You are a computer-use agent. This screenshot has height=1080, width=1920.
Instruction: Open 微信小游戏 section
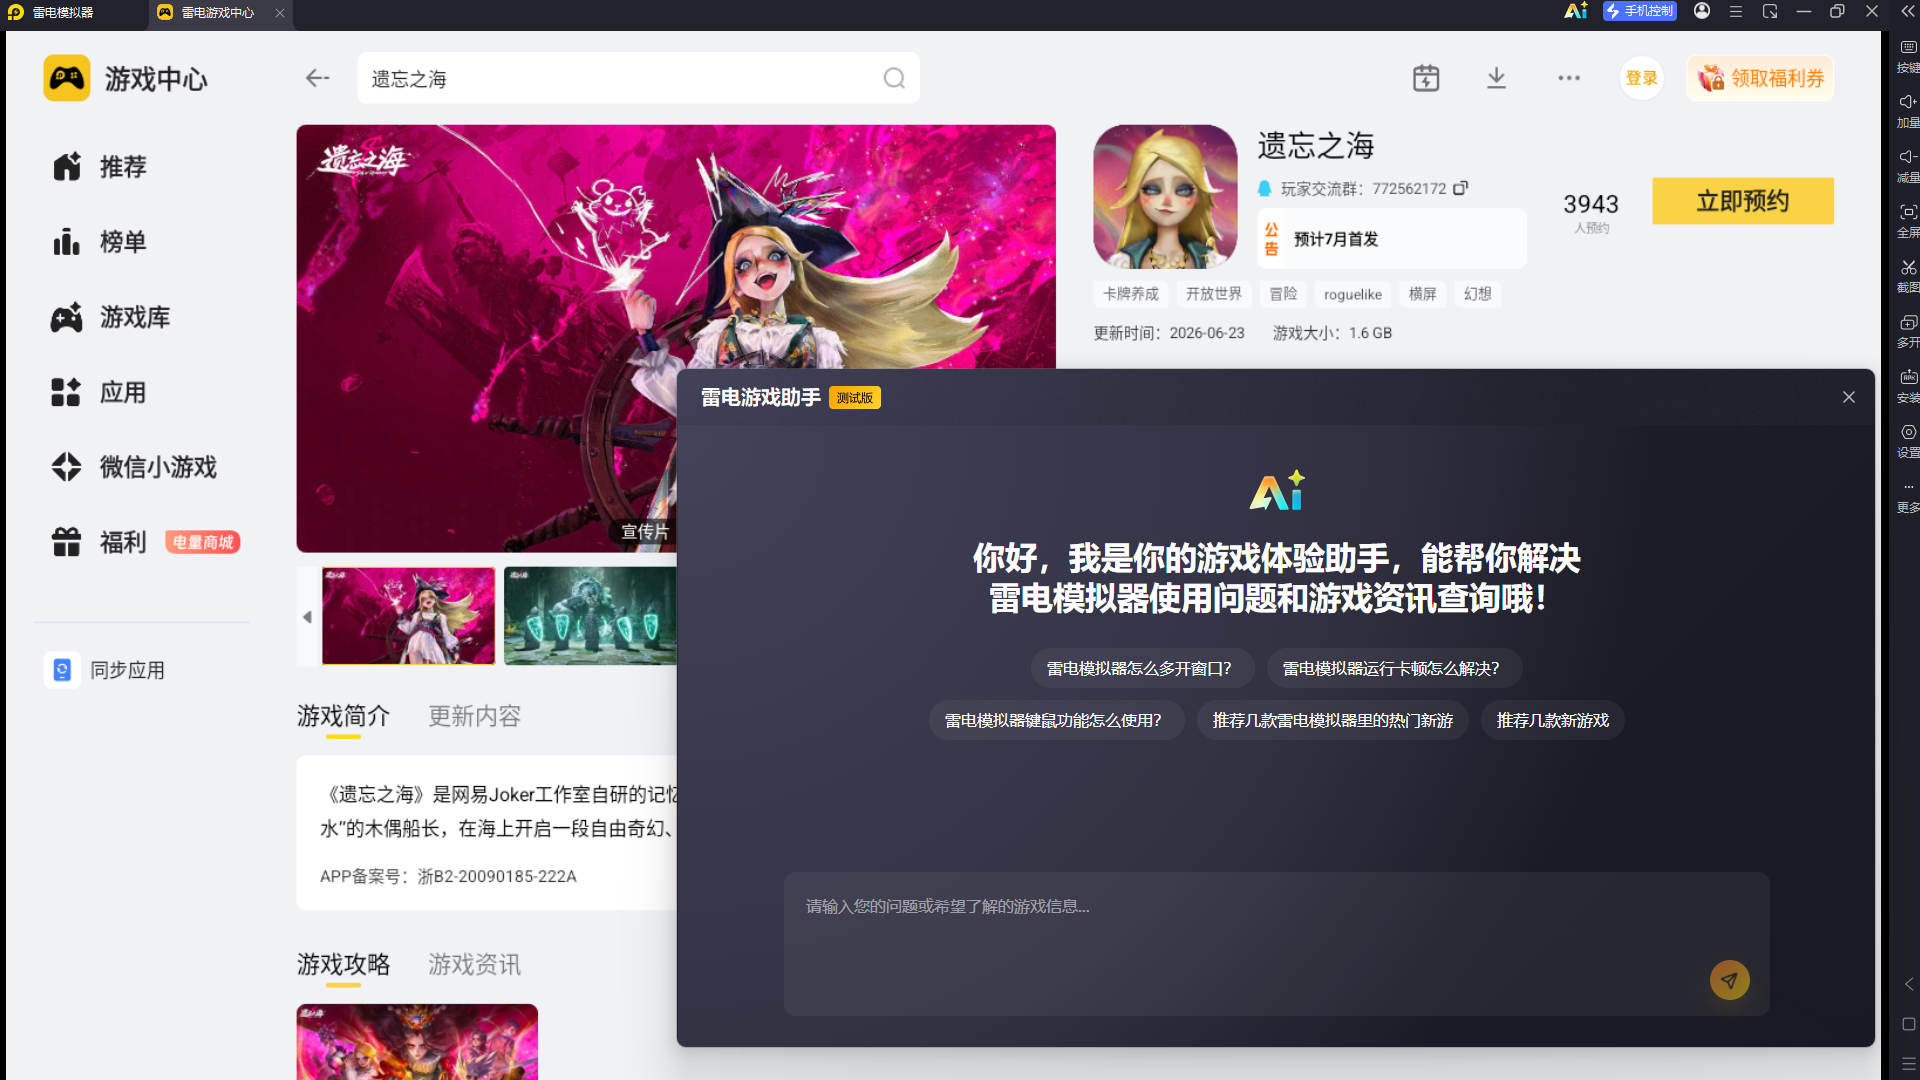point(134,467)
